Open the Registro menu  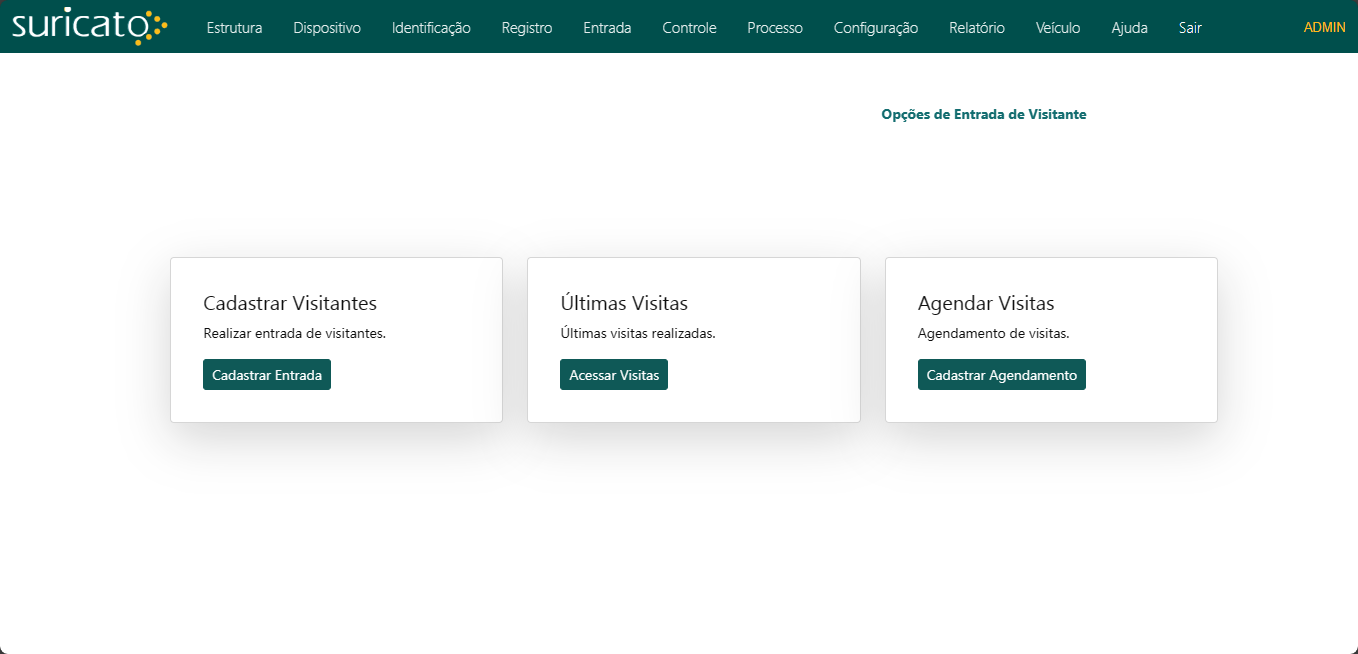(x=527, y=28)
